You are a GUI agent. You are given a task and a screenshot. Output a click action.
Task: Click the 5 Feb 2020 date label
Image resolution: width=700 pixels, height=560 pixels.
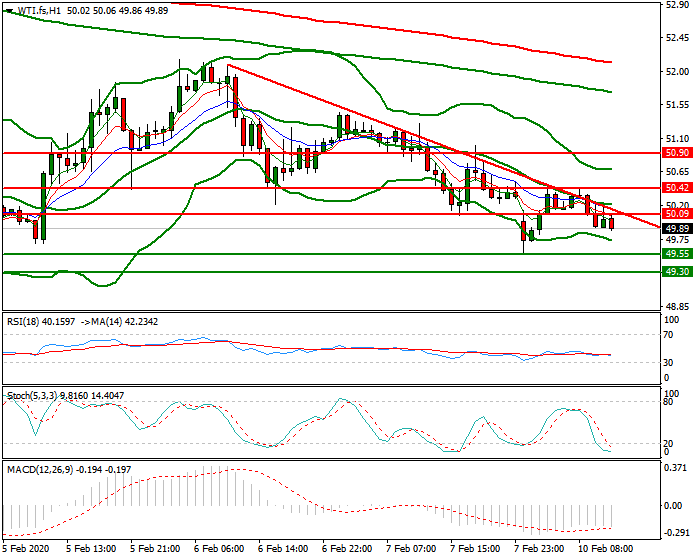click(25, 548)
